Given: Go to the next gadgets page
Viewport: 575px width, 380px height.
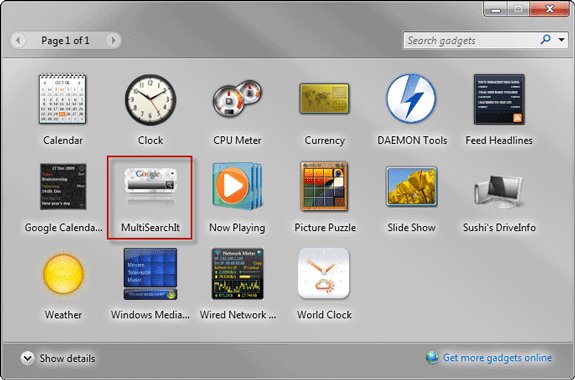Looking at the screenshot, I should coord(113,40).
